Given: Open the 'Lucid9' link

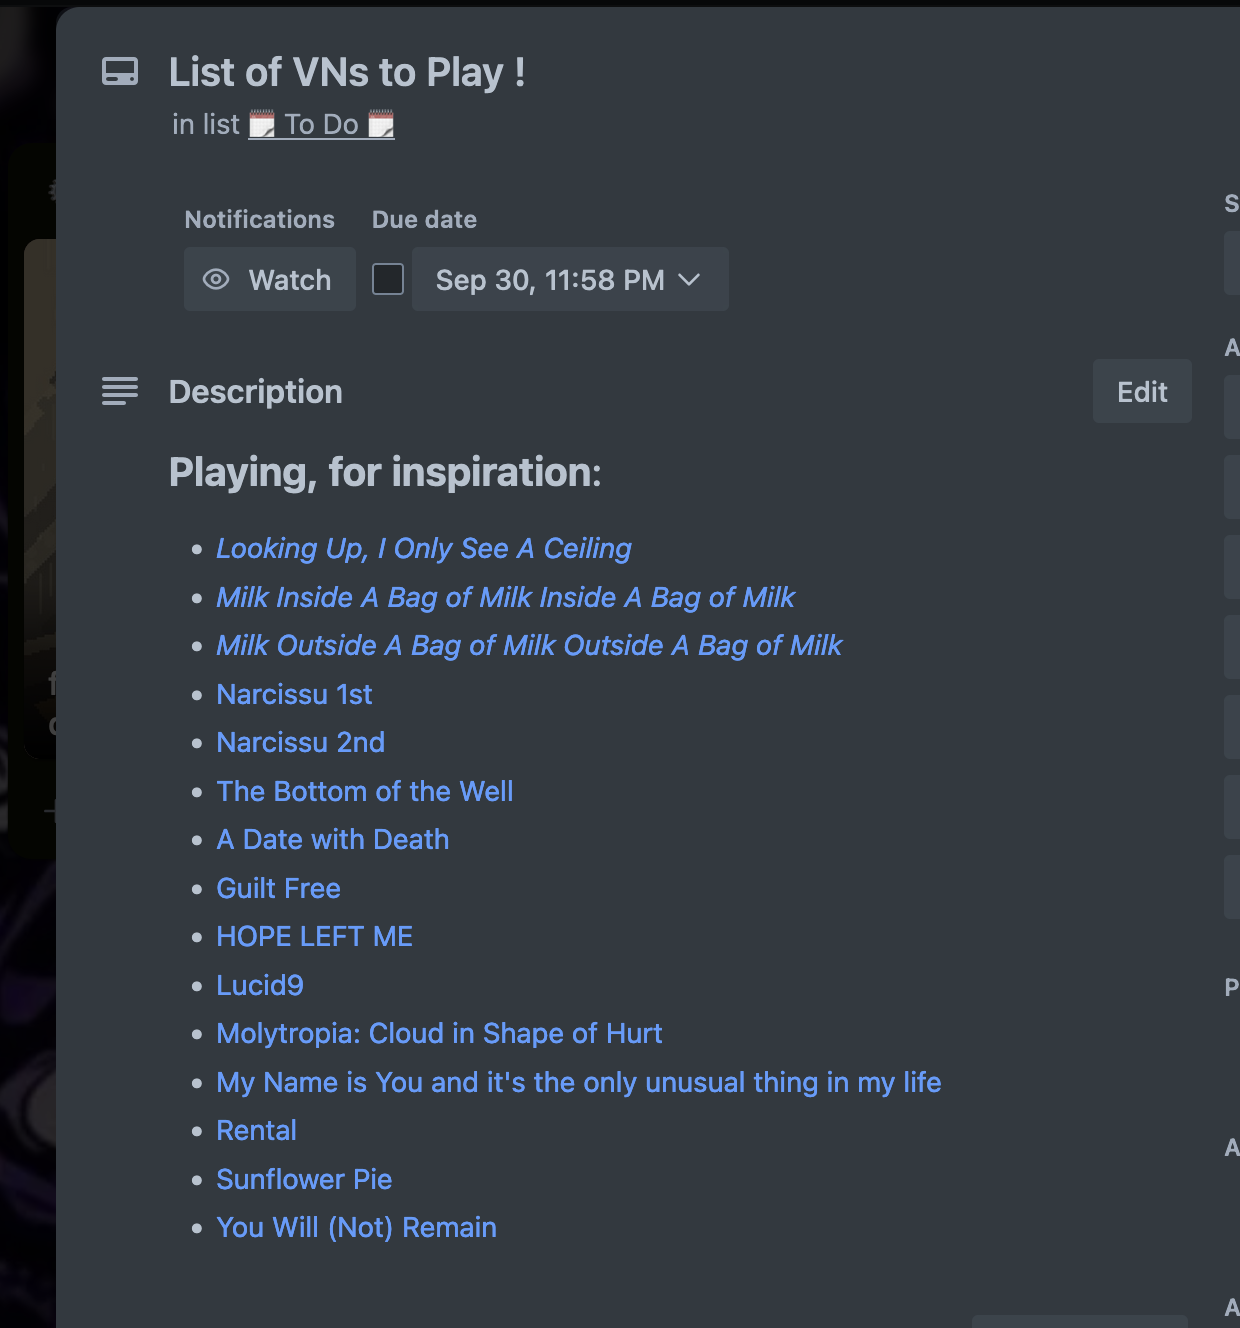Looking at the screenshot, I should click(260, 985).
